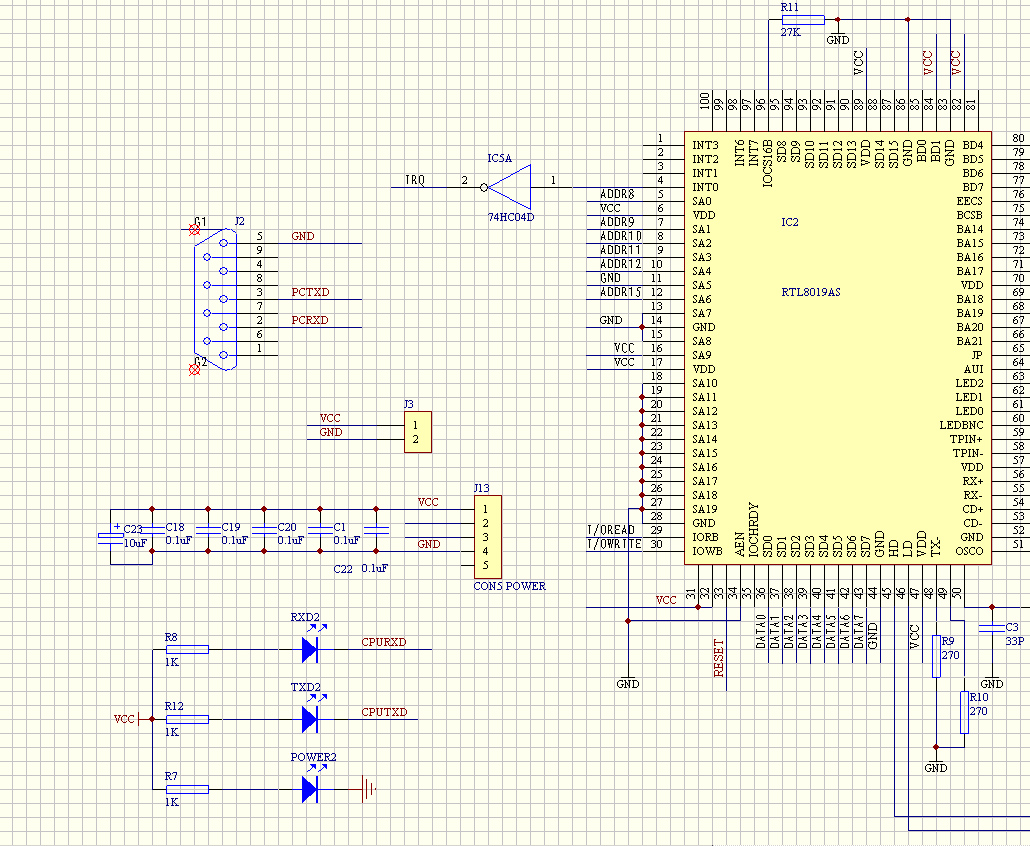Select the VCC power port left of R12
This screenshot has width=1030, height=846.
coord(126,719)
